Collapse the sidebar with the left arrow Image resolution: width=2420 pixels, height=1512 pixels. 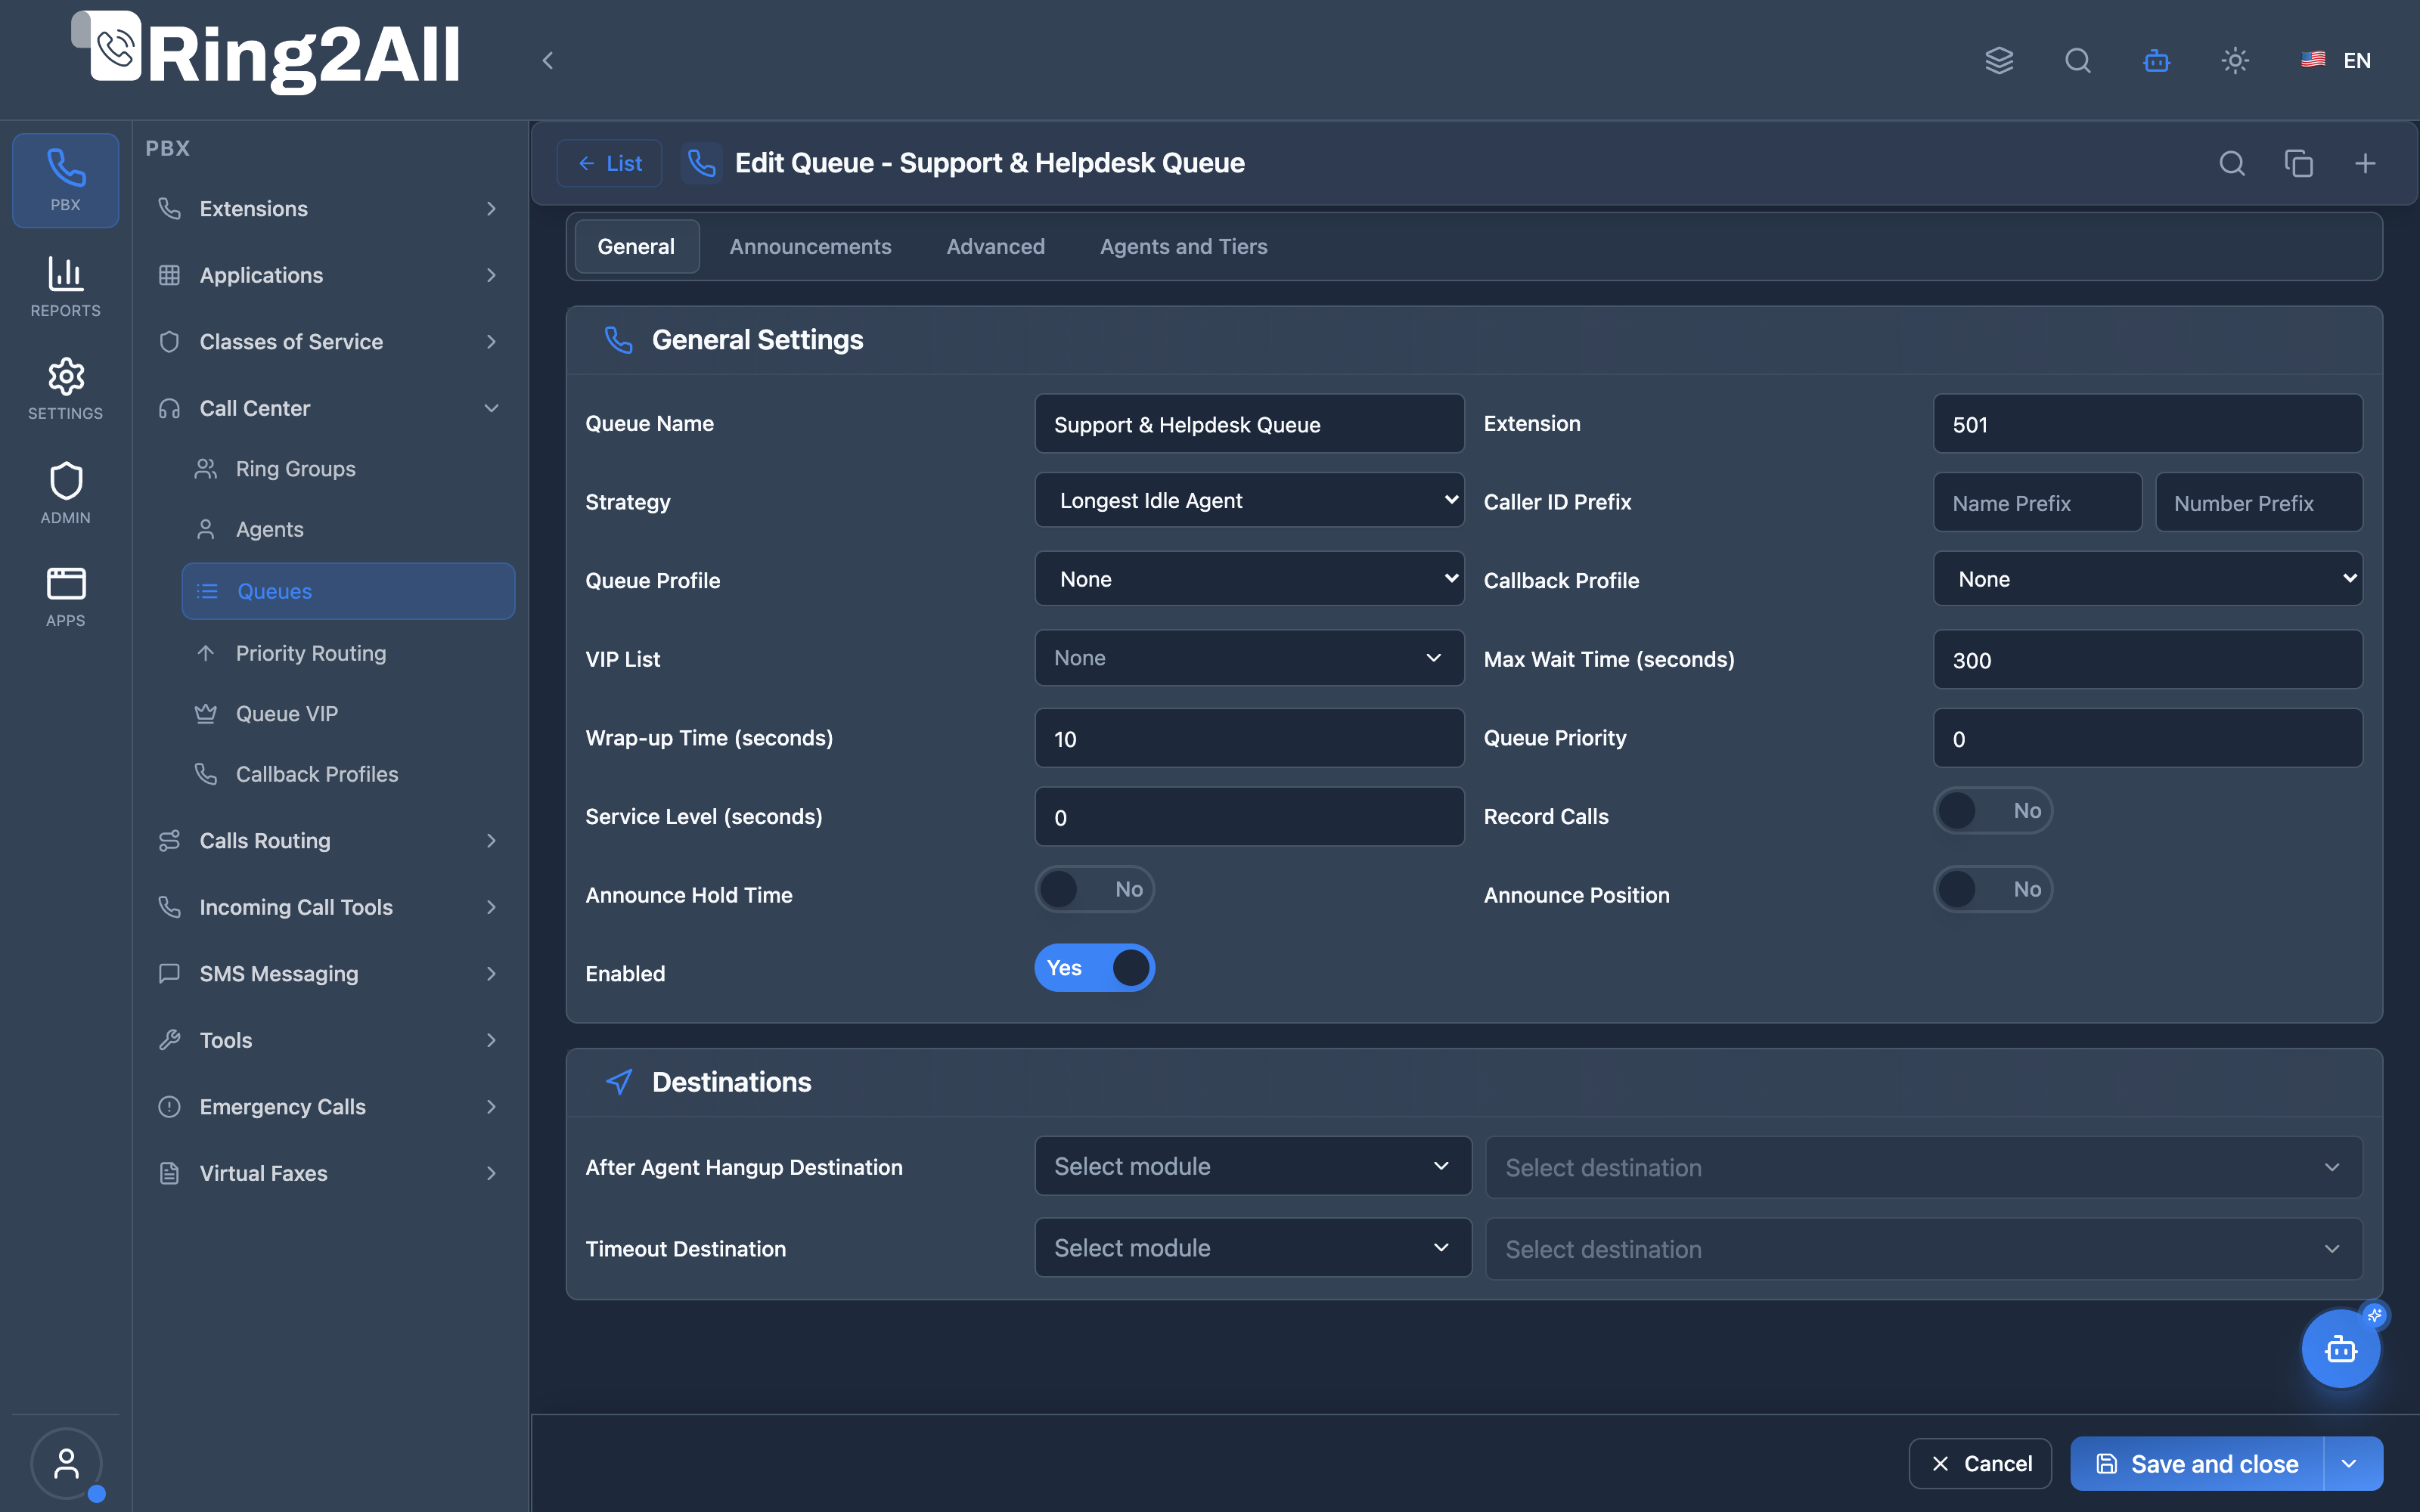[x=547, y=61]
